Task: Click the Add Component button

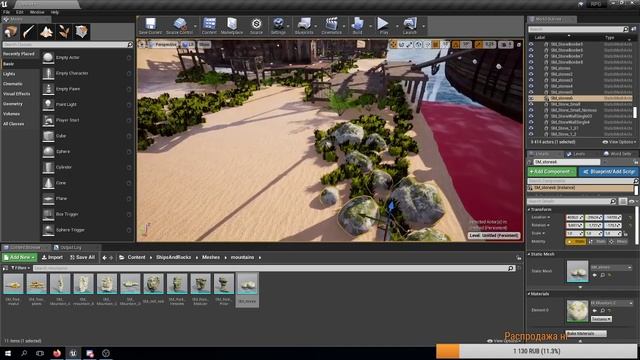Action: pos(552,172)
